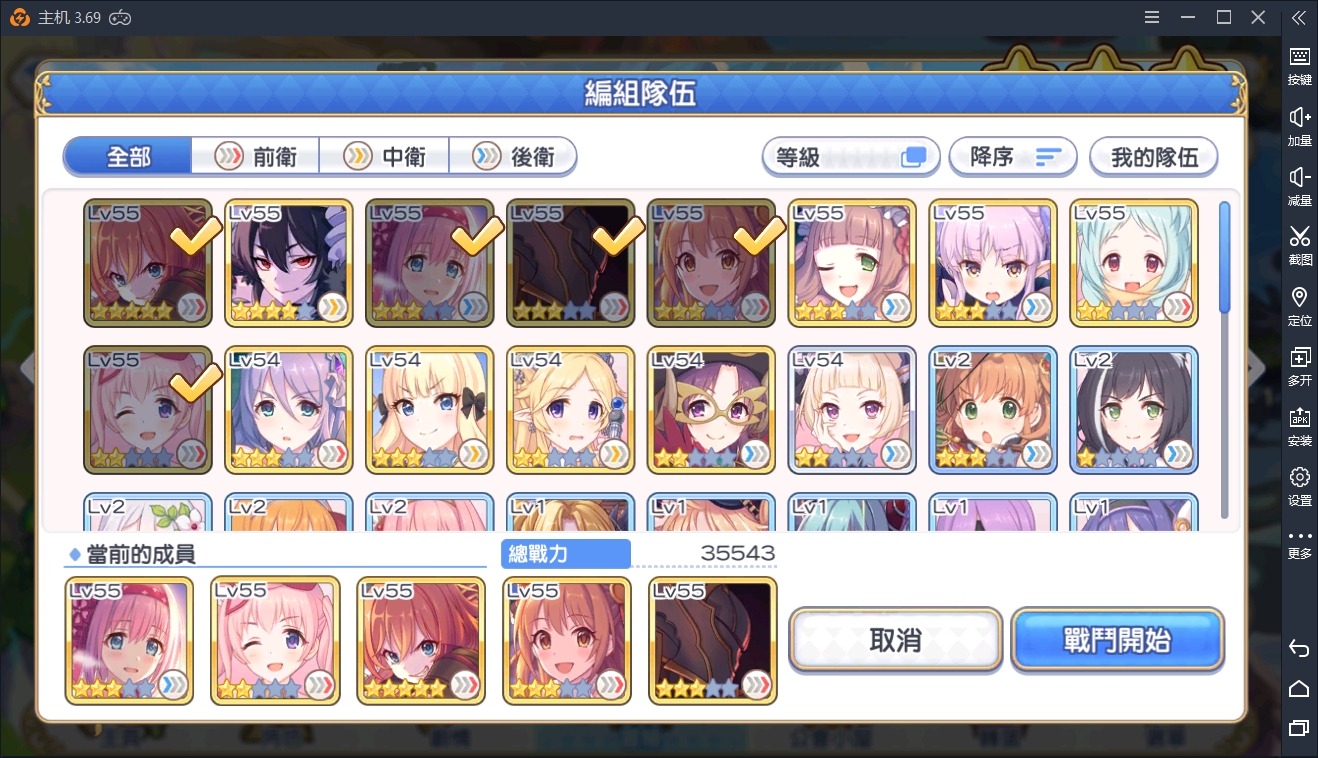Increase volume with 加量 icon
Screen dimensions: 1318x758
(x=1299, y=117)
